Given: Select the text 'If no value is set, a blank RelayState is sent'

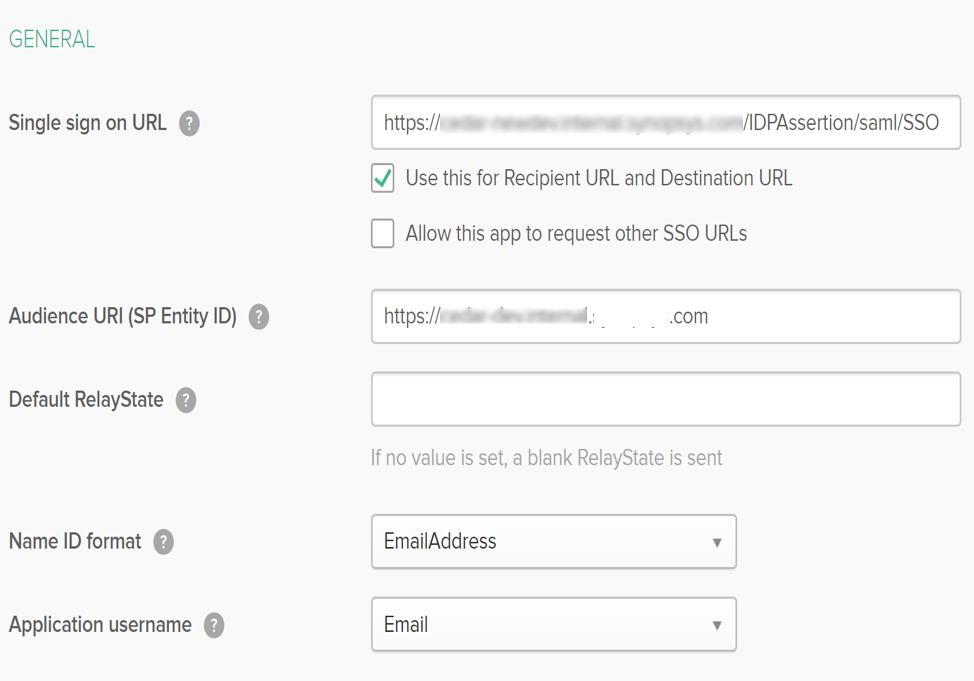Looking at the screenshot, I should point(547,458).
